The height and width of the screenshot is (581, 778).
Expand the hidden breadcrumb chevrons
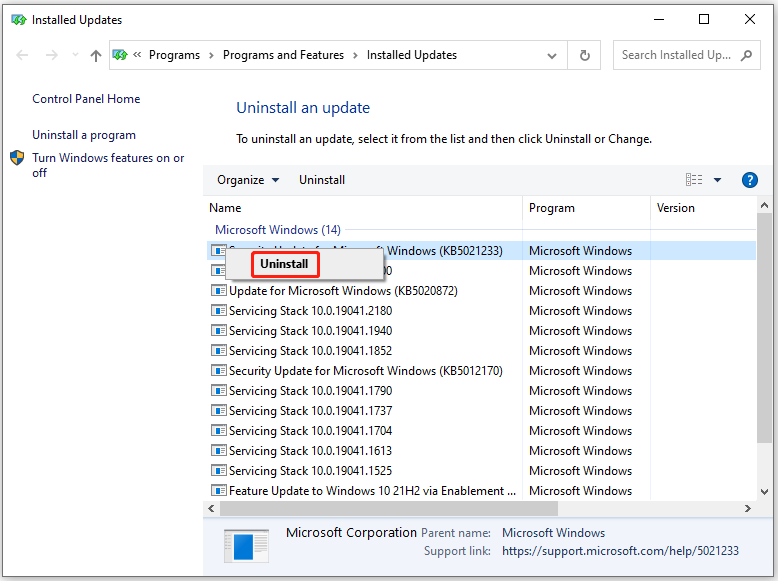(x=137, y=55)
